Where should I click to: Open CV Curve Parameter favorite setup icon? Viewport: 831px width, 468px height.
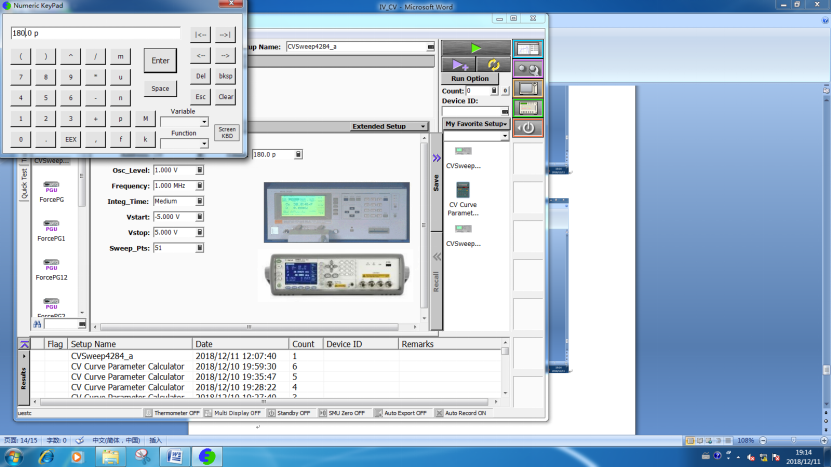[x=463, y=199]
